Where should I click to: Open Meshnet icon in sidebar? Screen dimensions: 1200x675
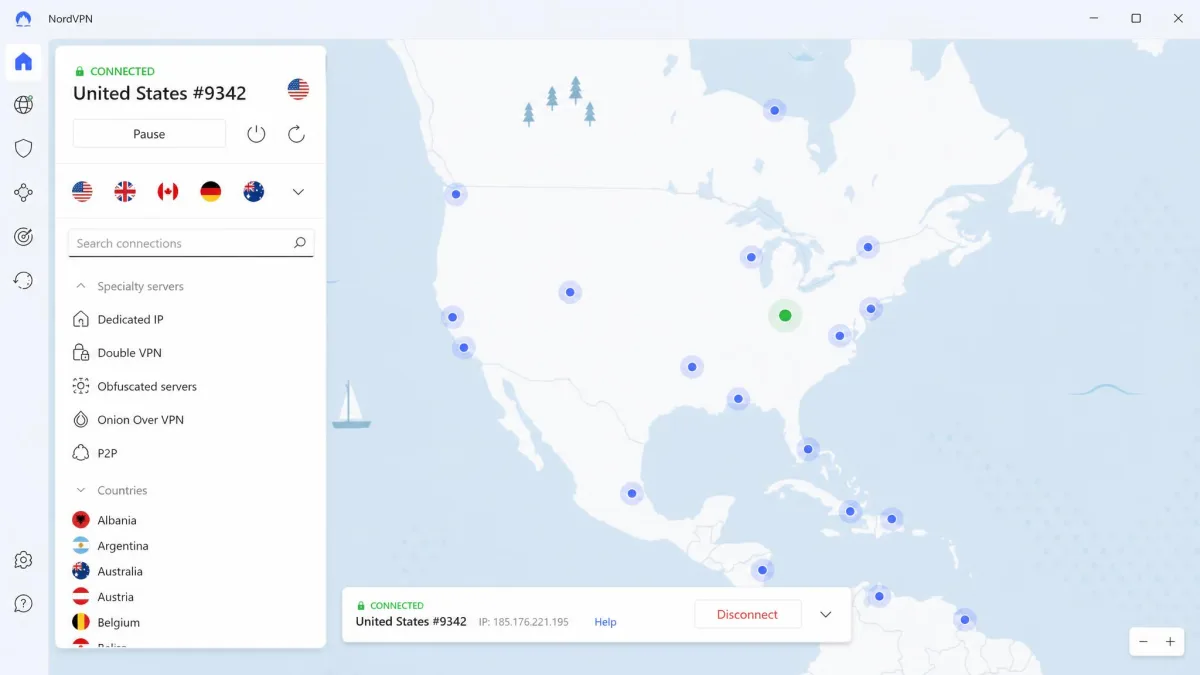click(23, 193)
